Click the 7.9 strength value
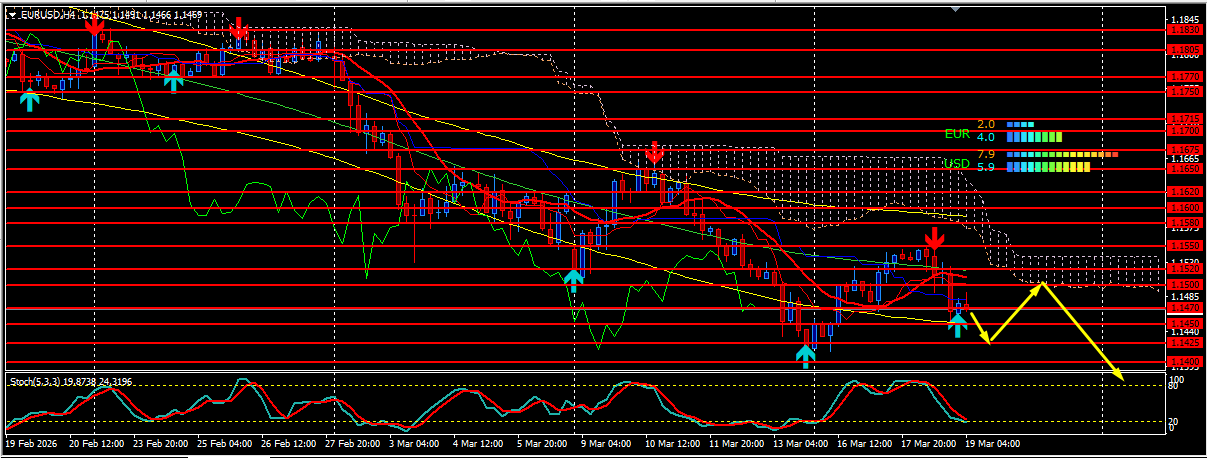This screenshot has width=1207, height=458. coord(986,154)
